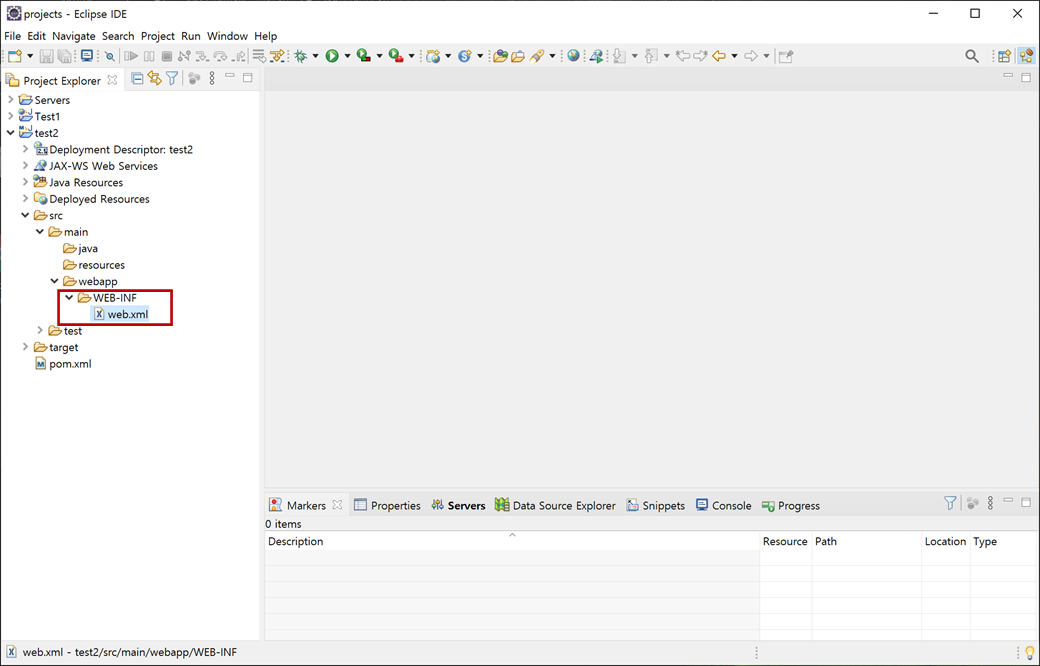The width and height of the screenshot is (1040, 666).
Task: Click the Last Edit Location arrow icon
Action: pyautogui.click(x=683, y=56)
